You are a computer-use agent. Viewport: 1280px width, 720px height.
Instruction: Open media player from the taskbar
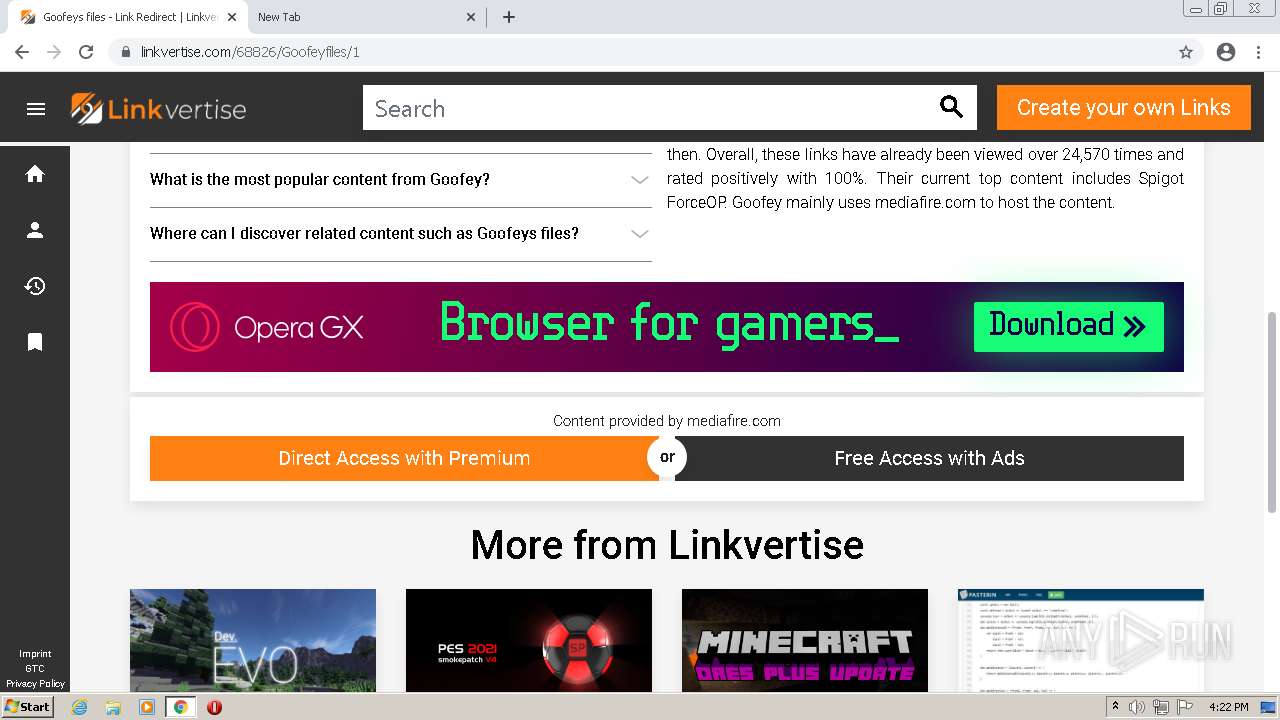147,707
